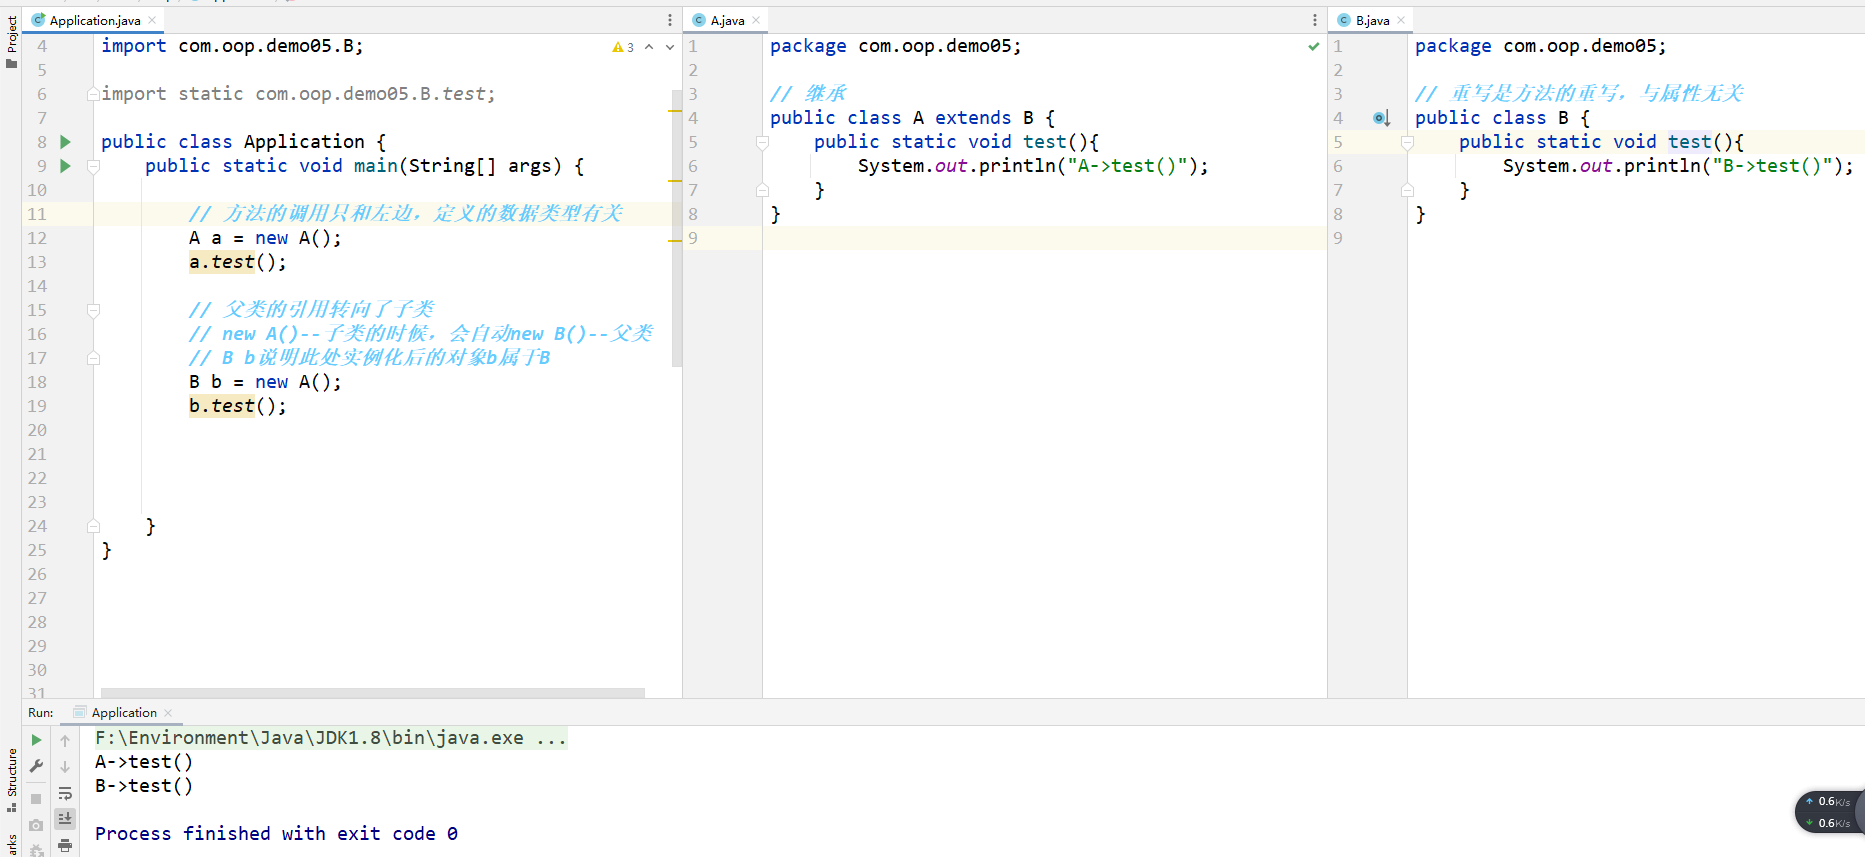Close the Application run tab
Viewport: 1865px width, 857px height.
tap(168, 713)
